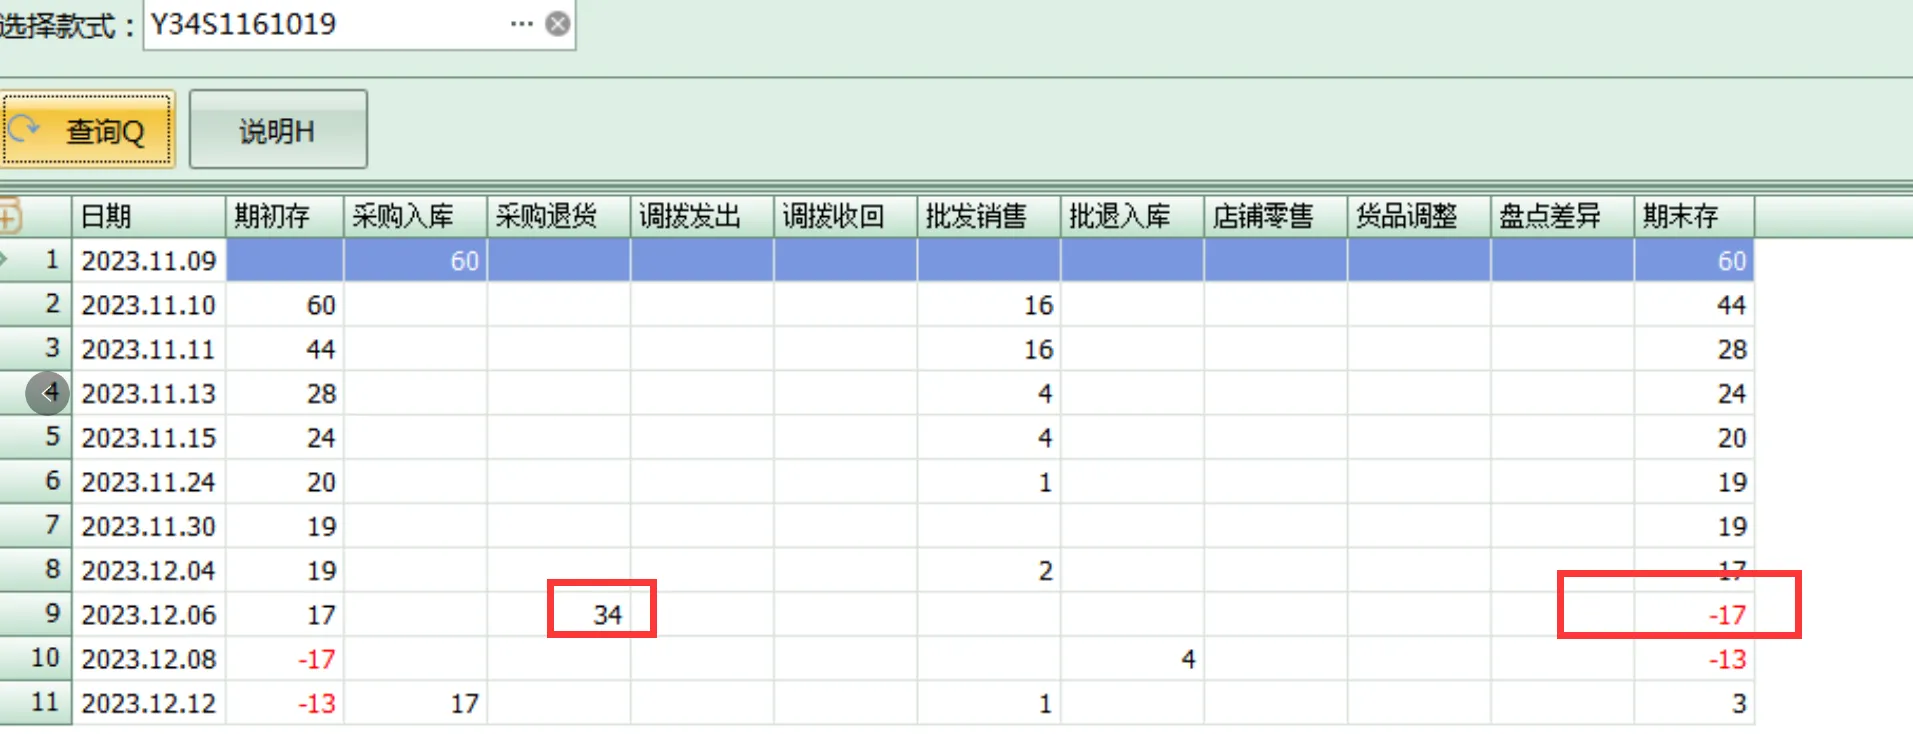Click the 店铺零售 column header
1913x734 pixels.
pyautogui.click(x=1275, y=216)
